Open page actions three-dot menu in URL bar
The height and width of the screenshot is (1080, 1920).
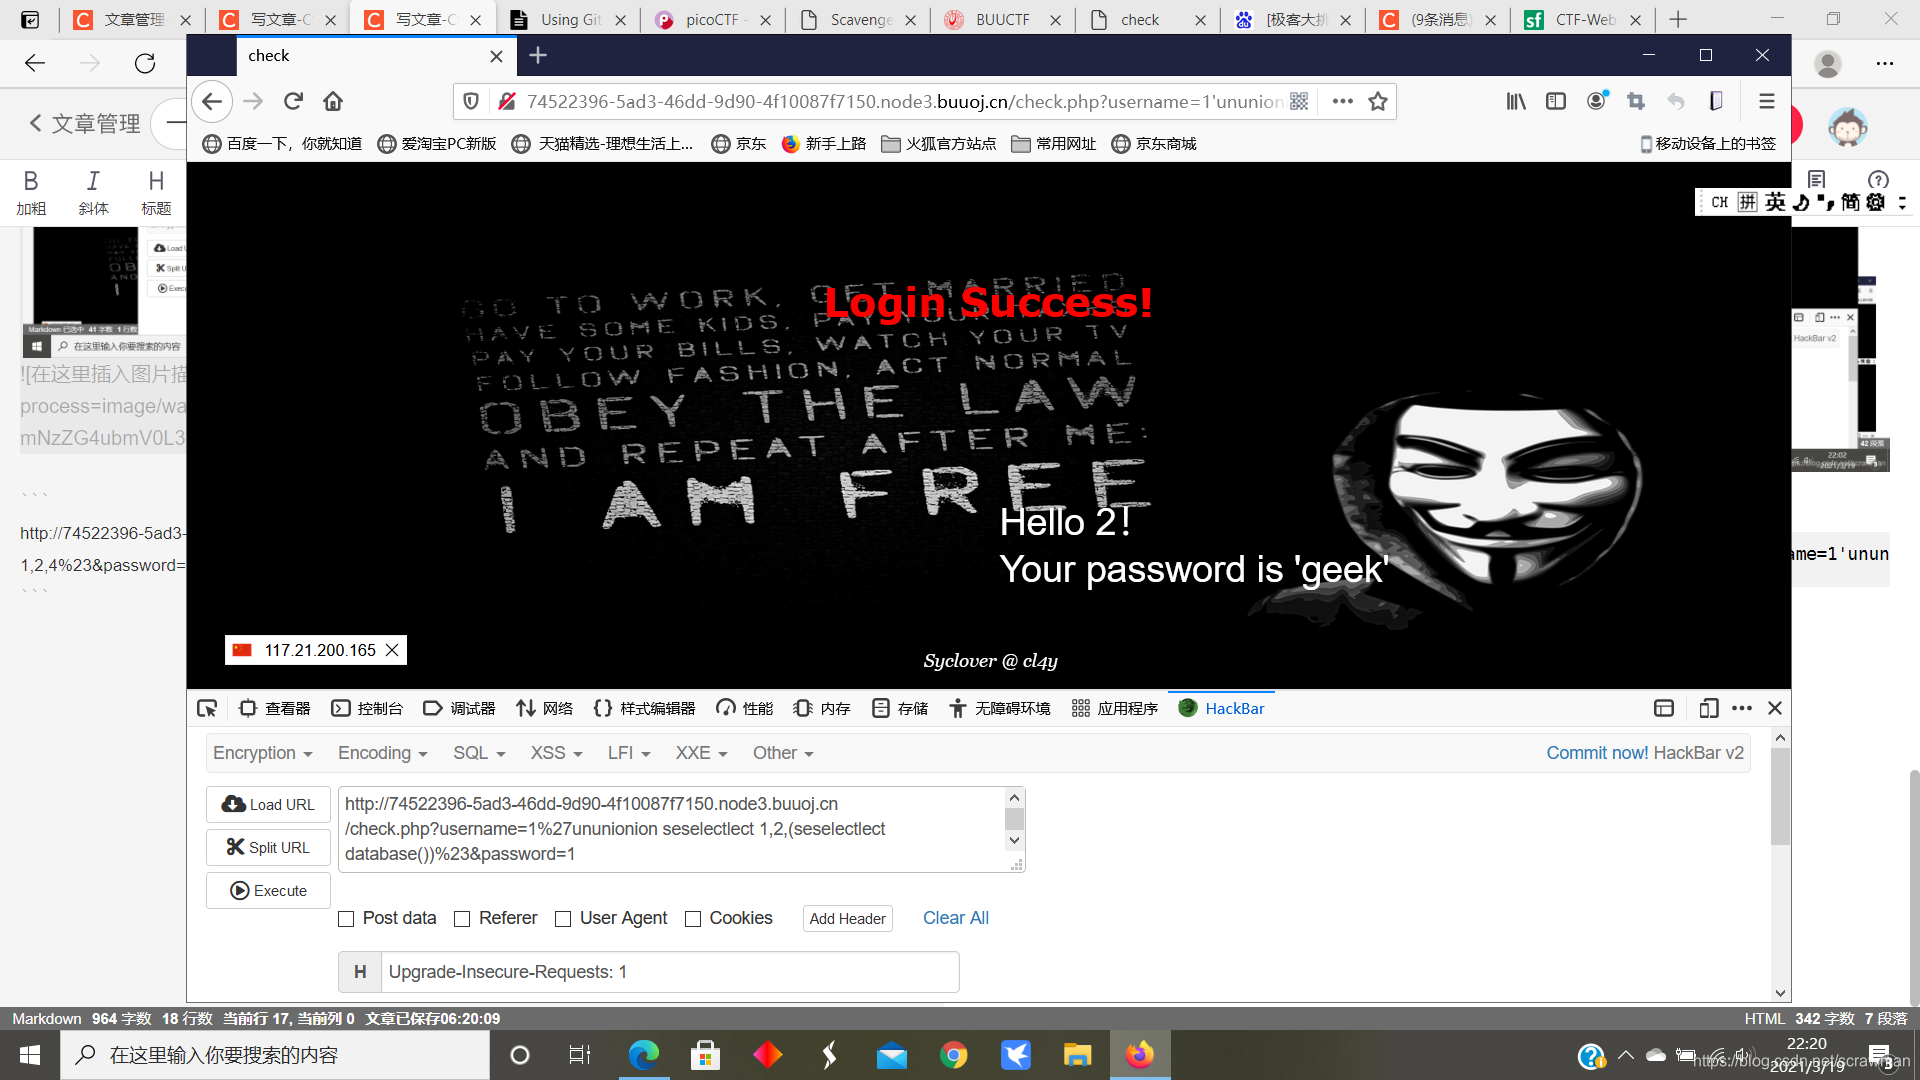(1343, 101)
